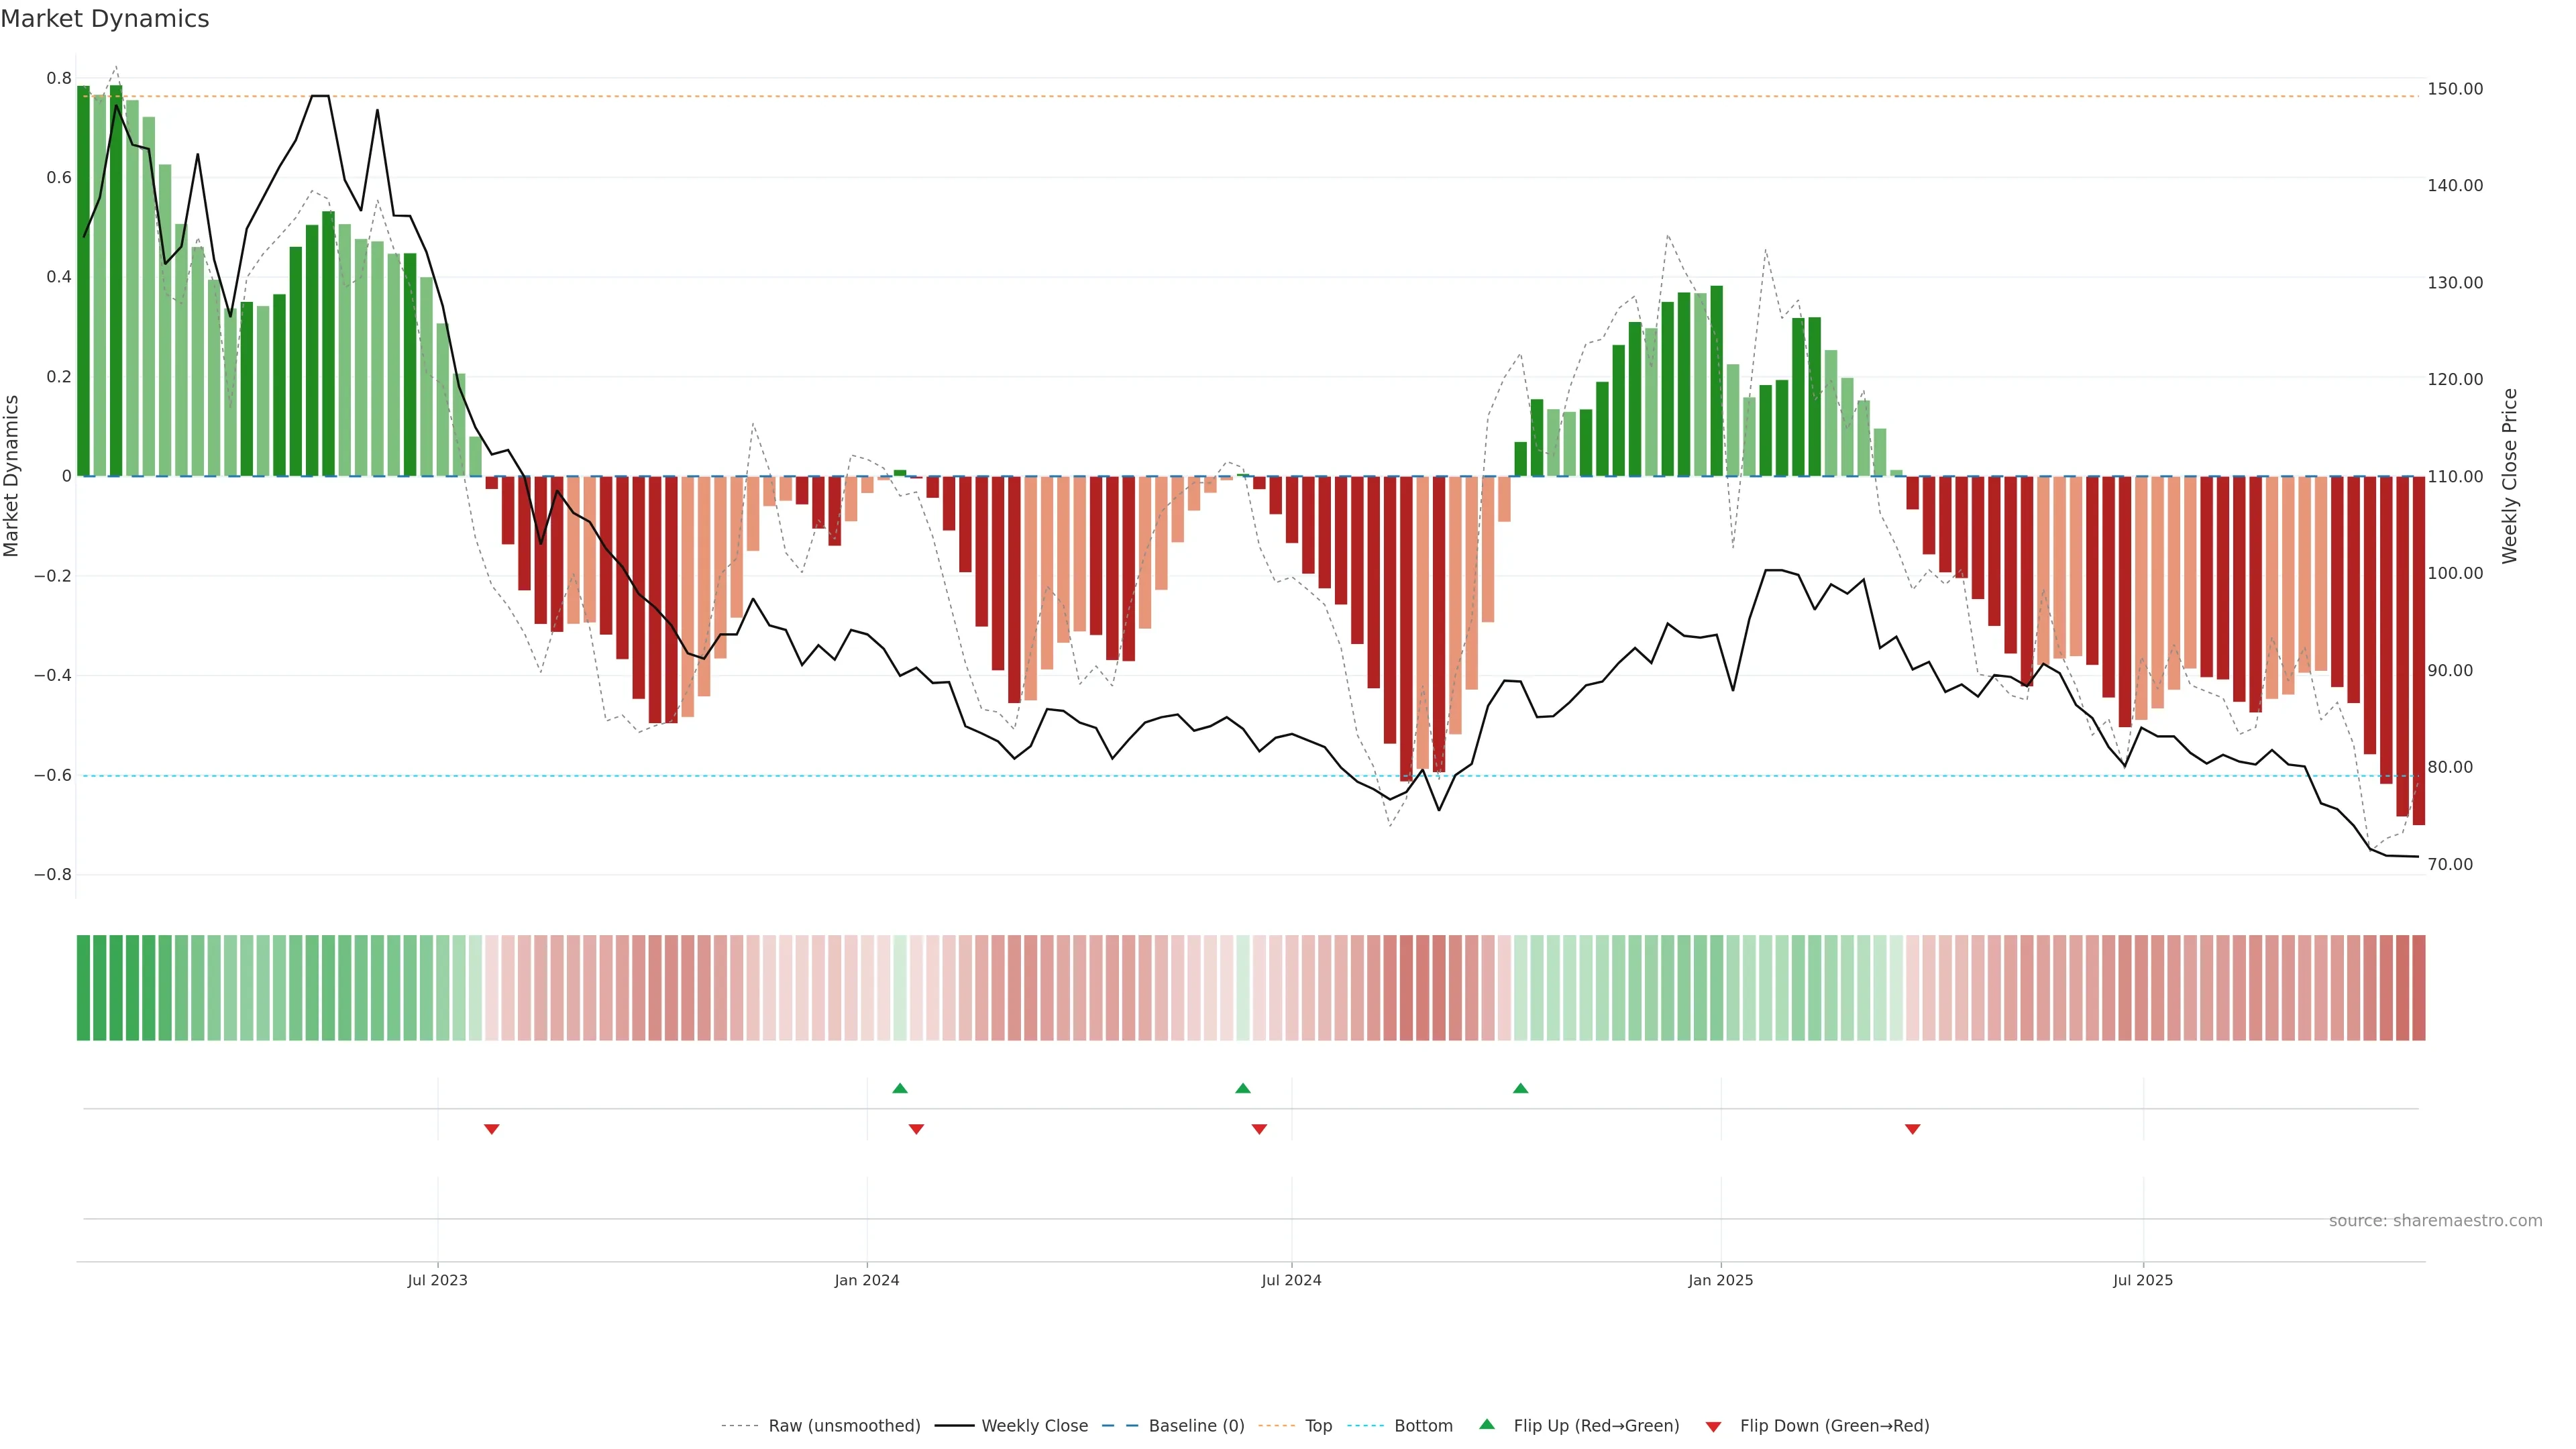Click the Market Dynamics chart title

(x=105, y=19)
